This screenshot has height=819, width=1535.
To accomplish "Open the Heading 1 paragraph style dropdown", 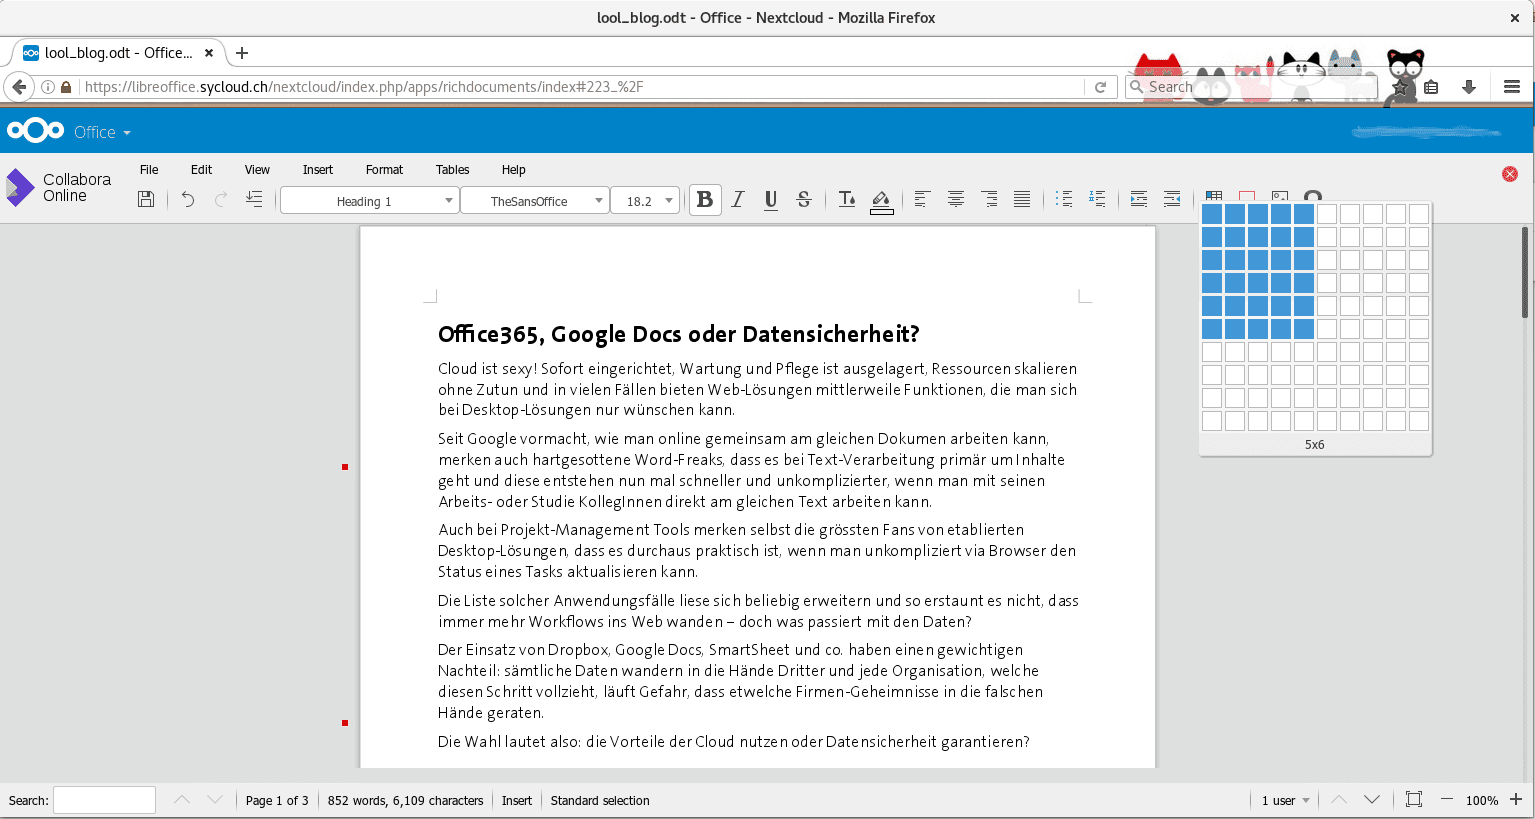I will (448, 201).
